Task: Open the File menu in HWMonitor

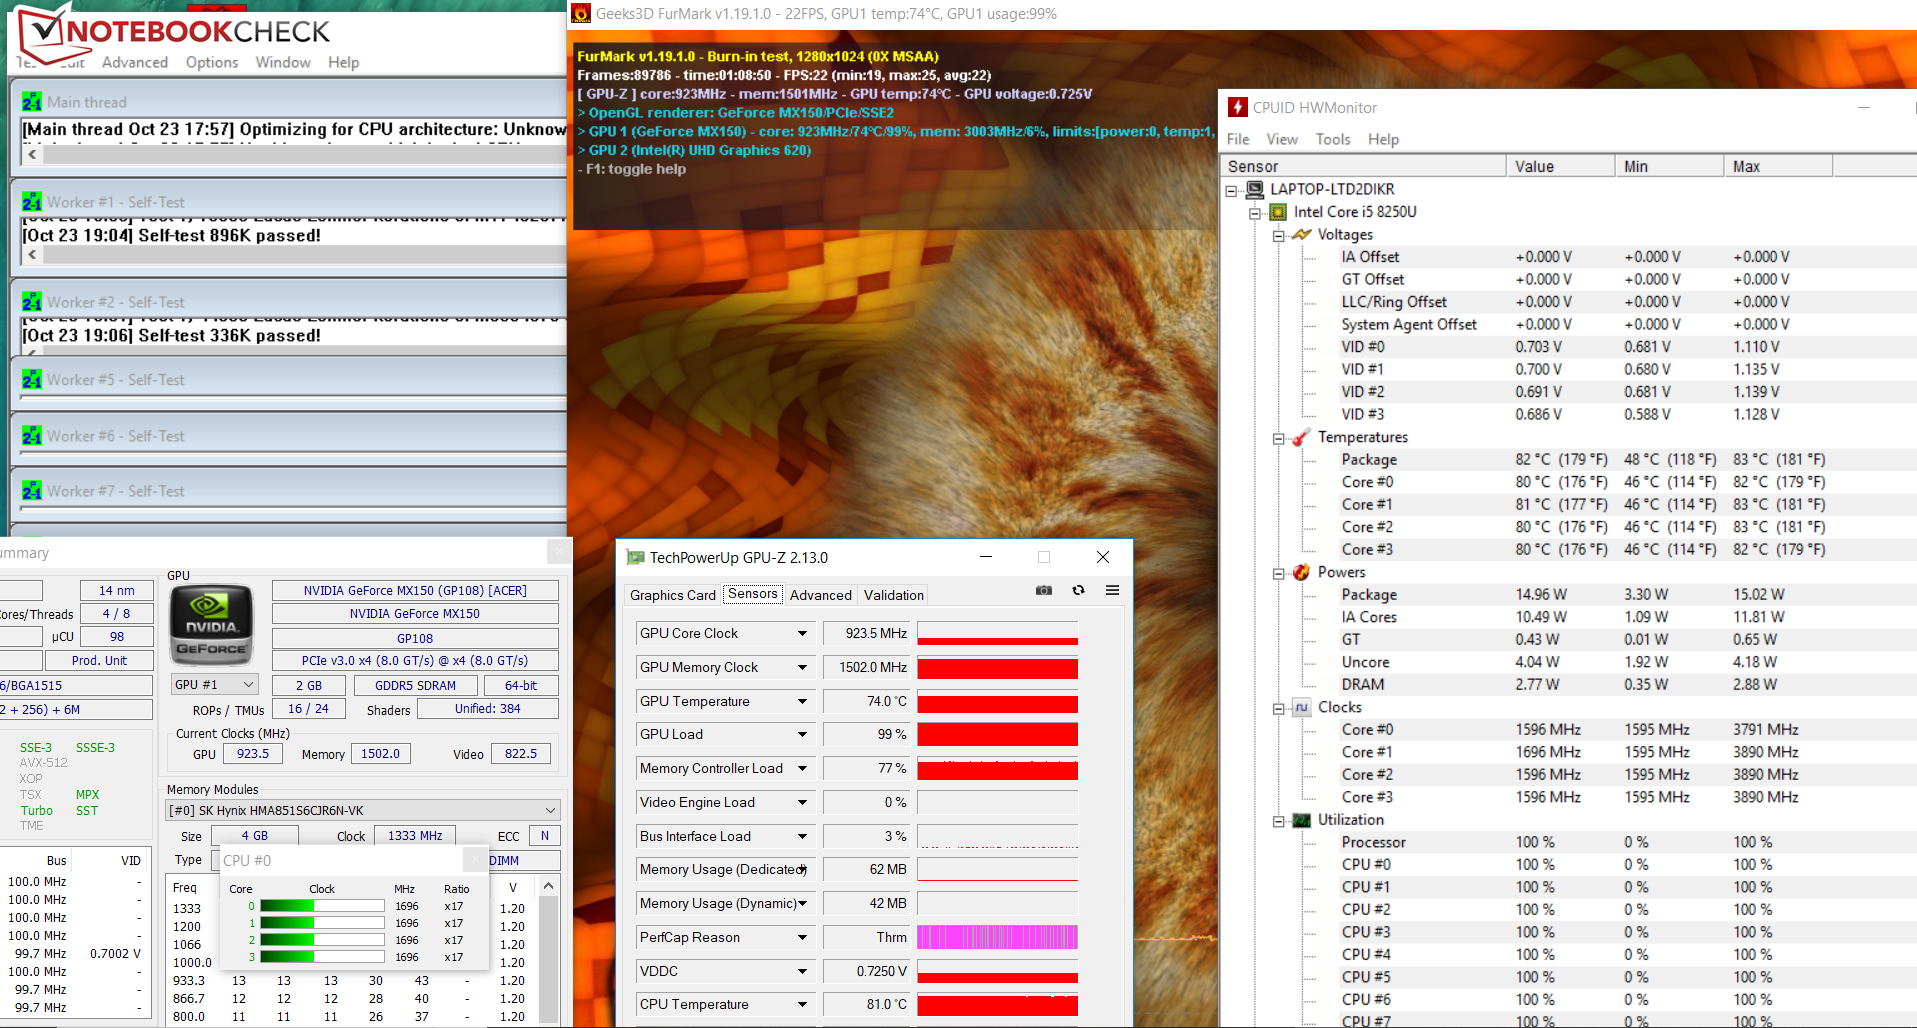Action: (1238, 139)
